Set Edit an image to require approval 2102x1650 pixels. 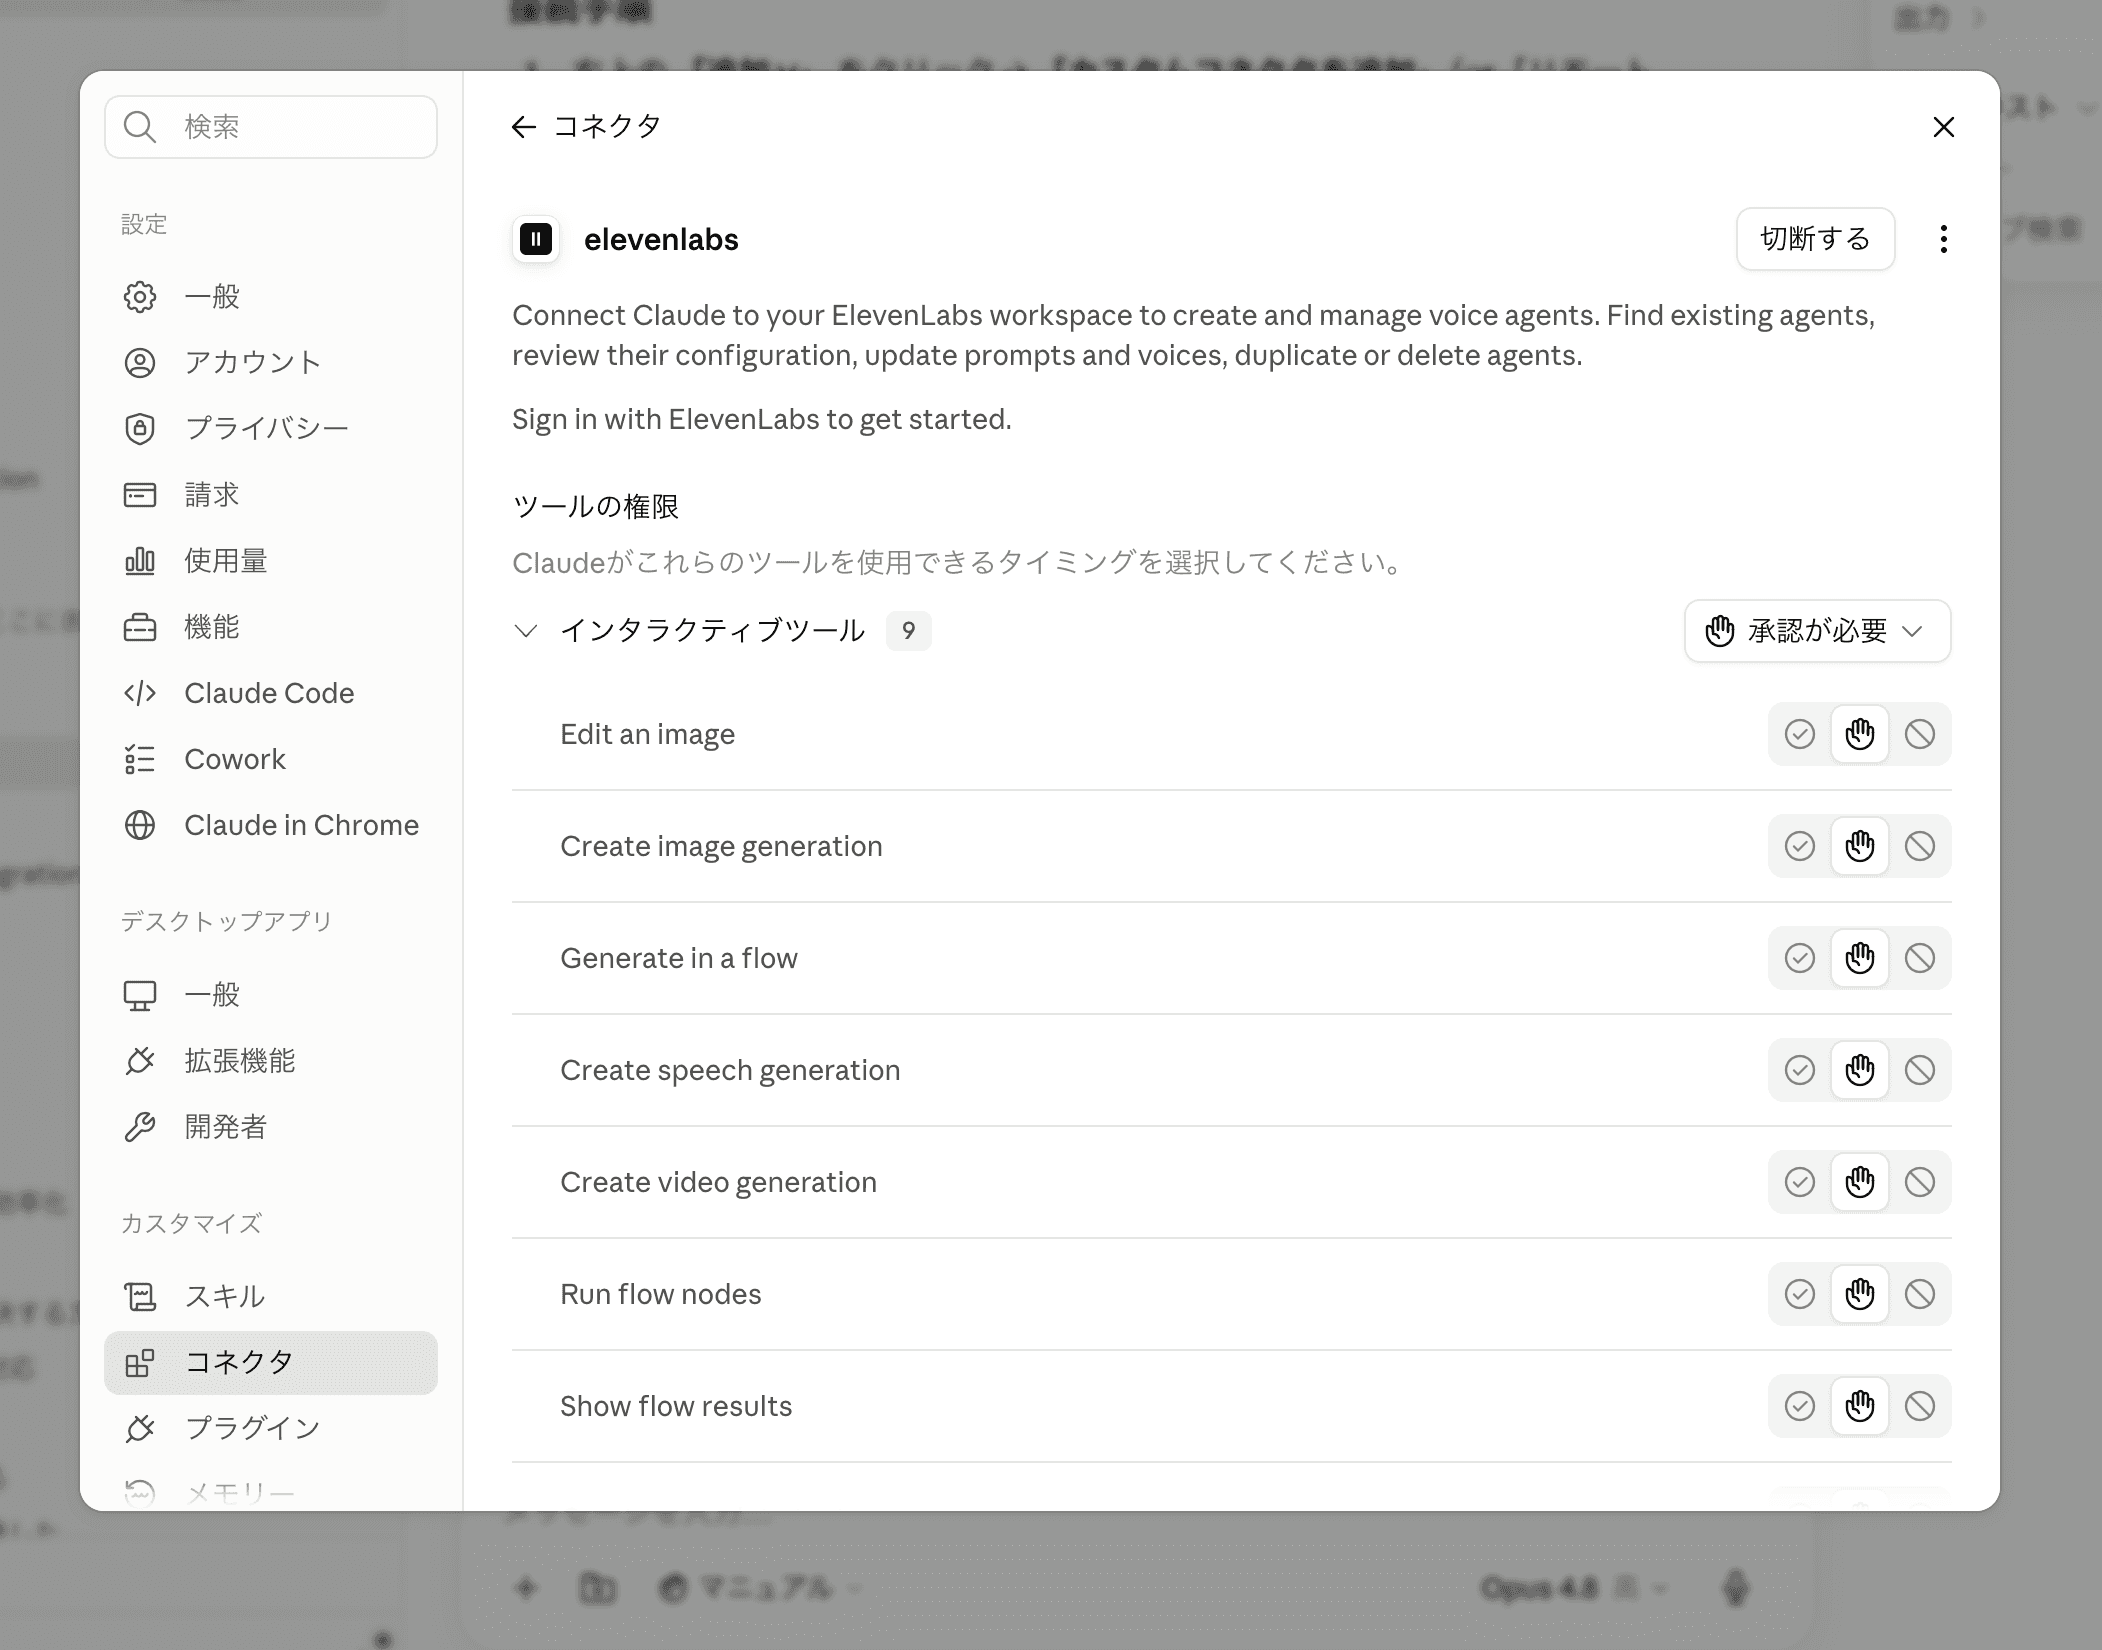(x=1859, y=735)
